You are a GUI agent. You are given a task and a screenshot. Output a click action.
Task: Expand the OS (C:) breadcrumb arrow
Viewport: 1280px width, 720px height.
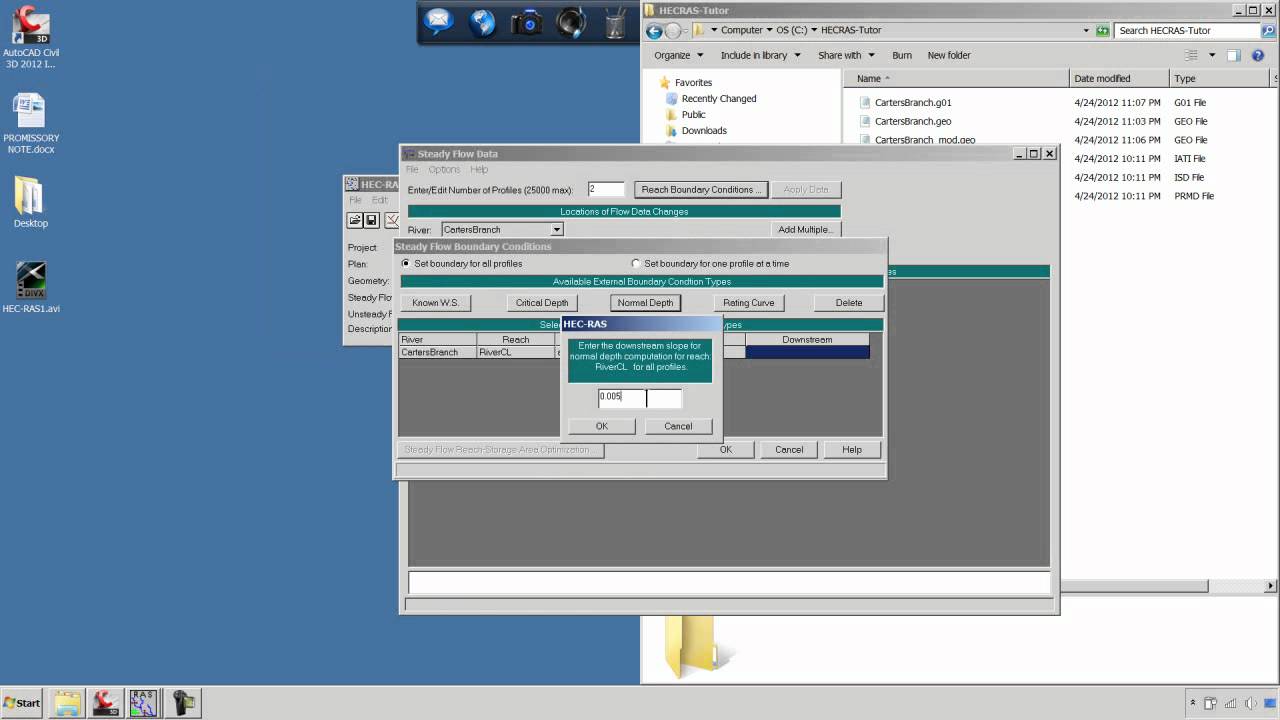814,31
